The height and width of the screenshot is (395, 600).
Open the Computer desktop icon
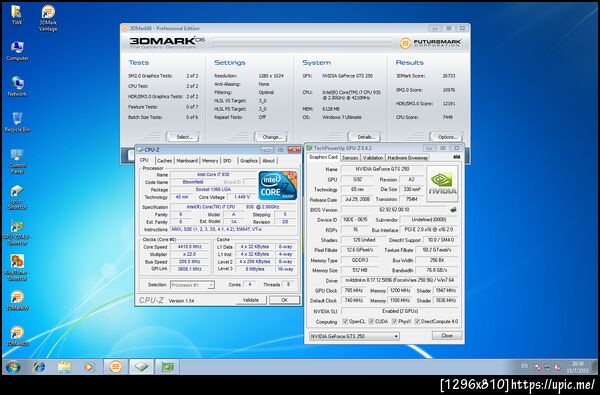[17, 51]
